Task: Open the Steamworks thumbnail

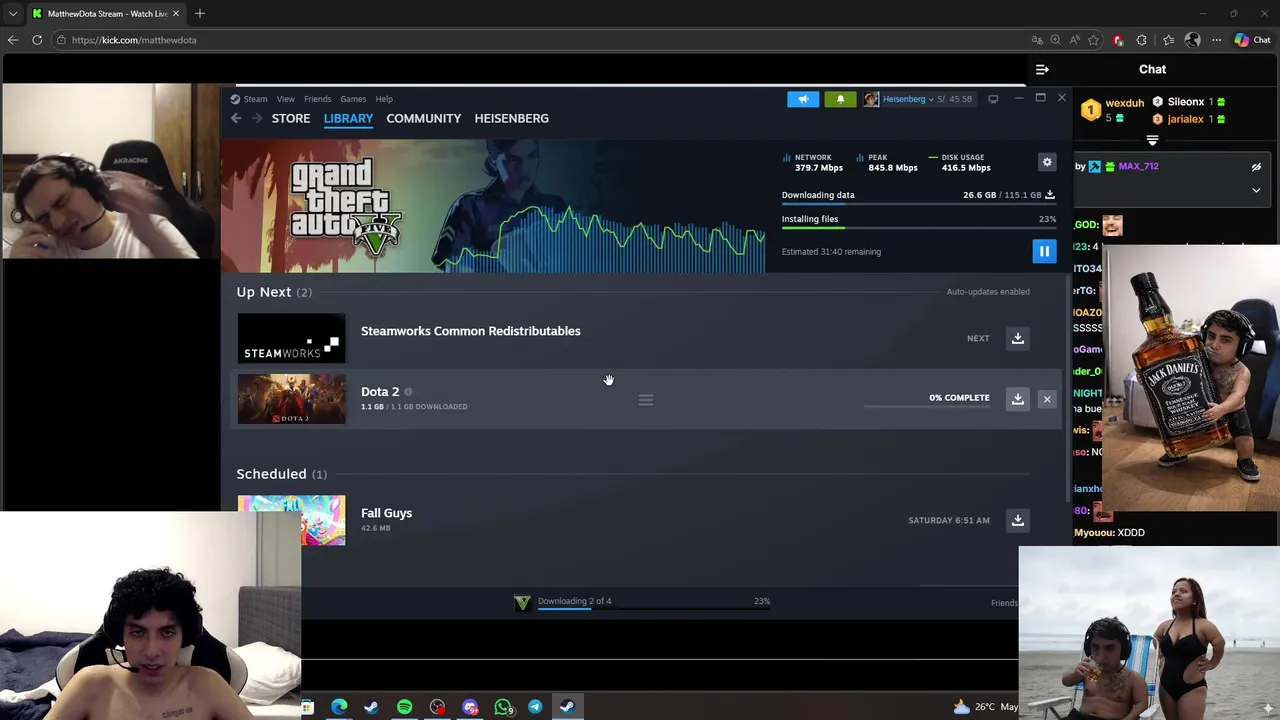Action: pos(291,338)
